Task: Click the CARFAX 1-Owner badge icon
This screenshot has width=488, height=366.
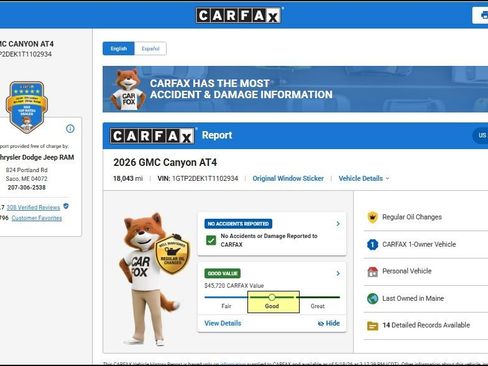Action: click(372, 244)
